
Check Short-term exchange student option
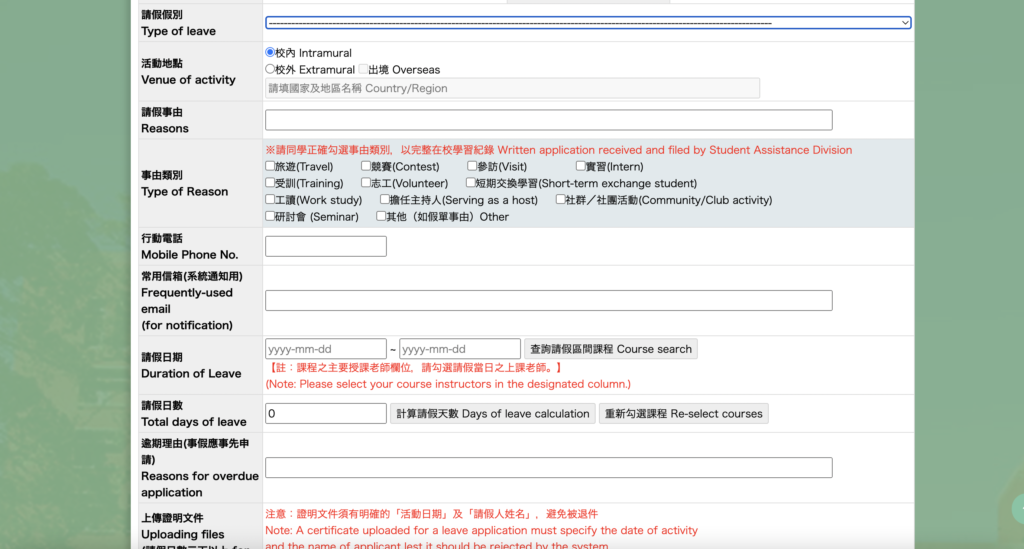coord(471,183)
